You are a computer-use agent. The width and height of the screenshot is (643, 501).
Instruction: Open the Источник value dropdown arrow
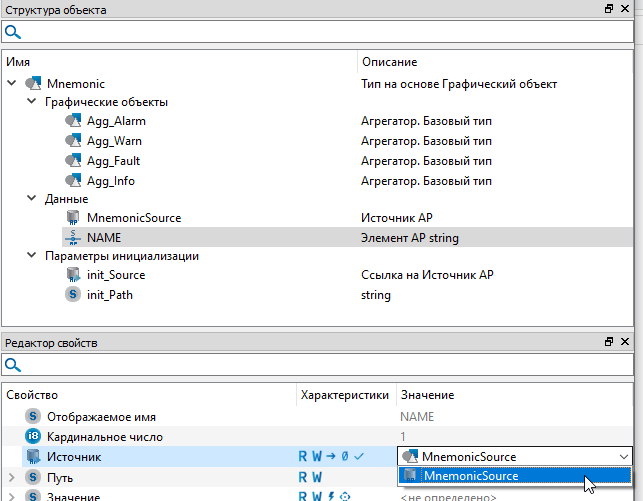(624, 457)
